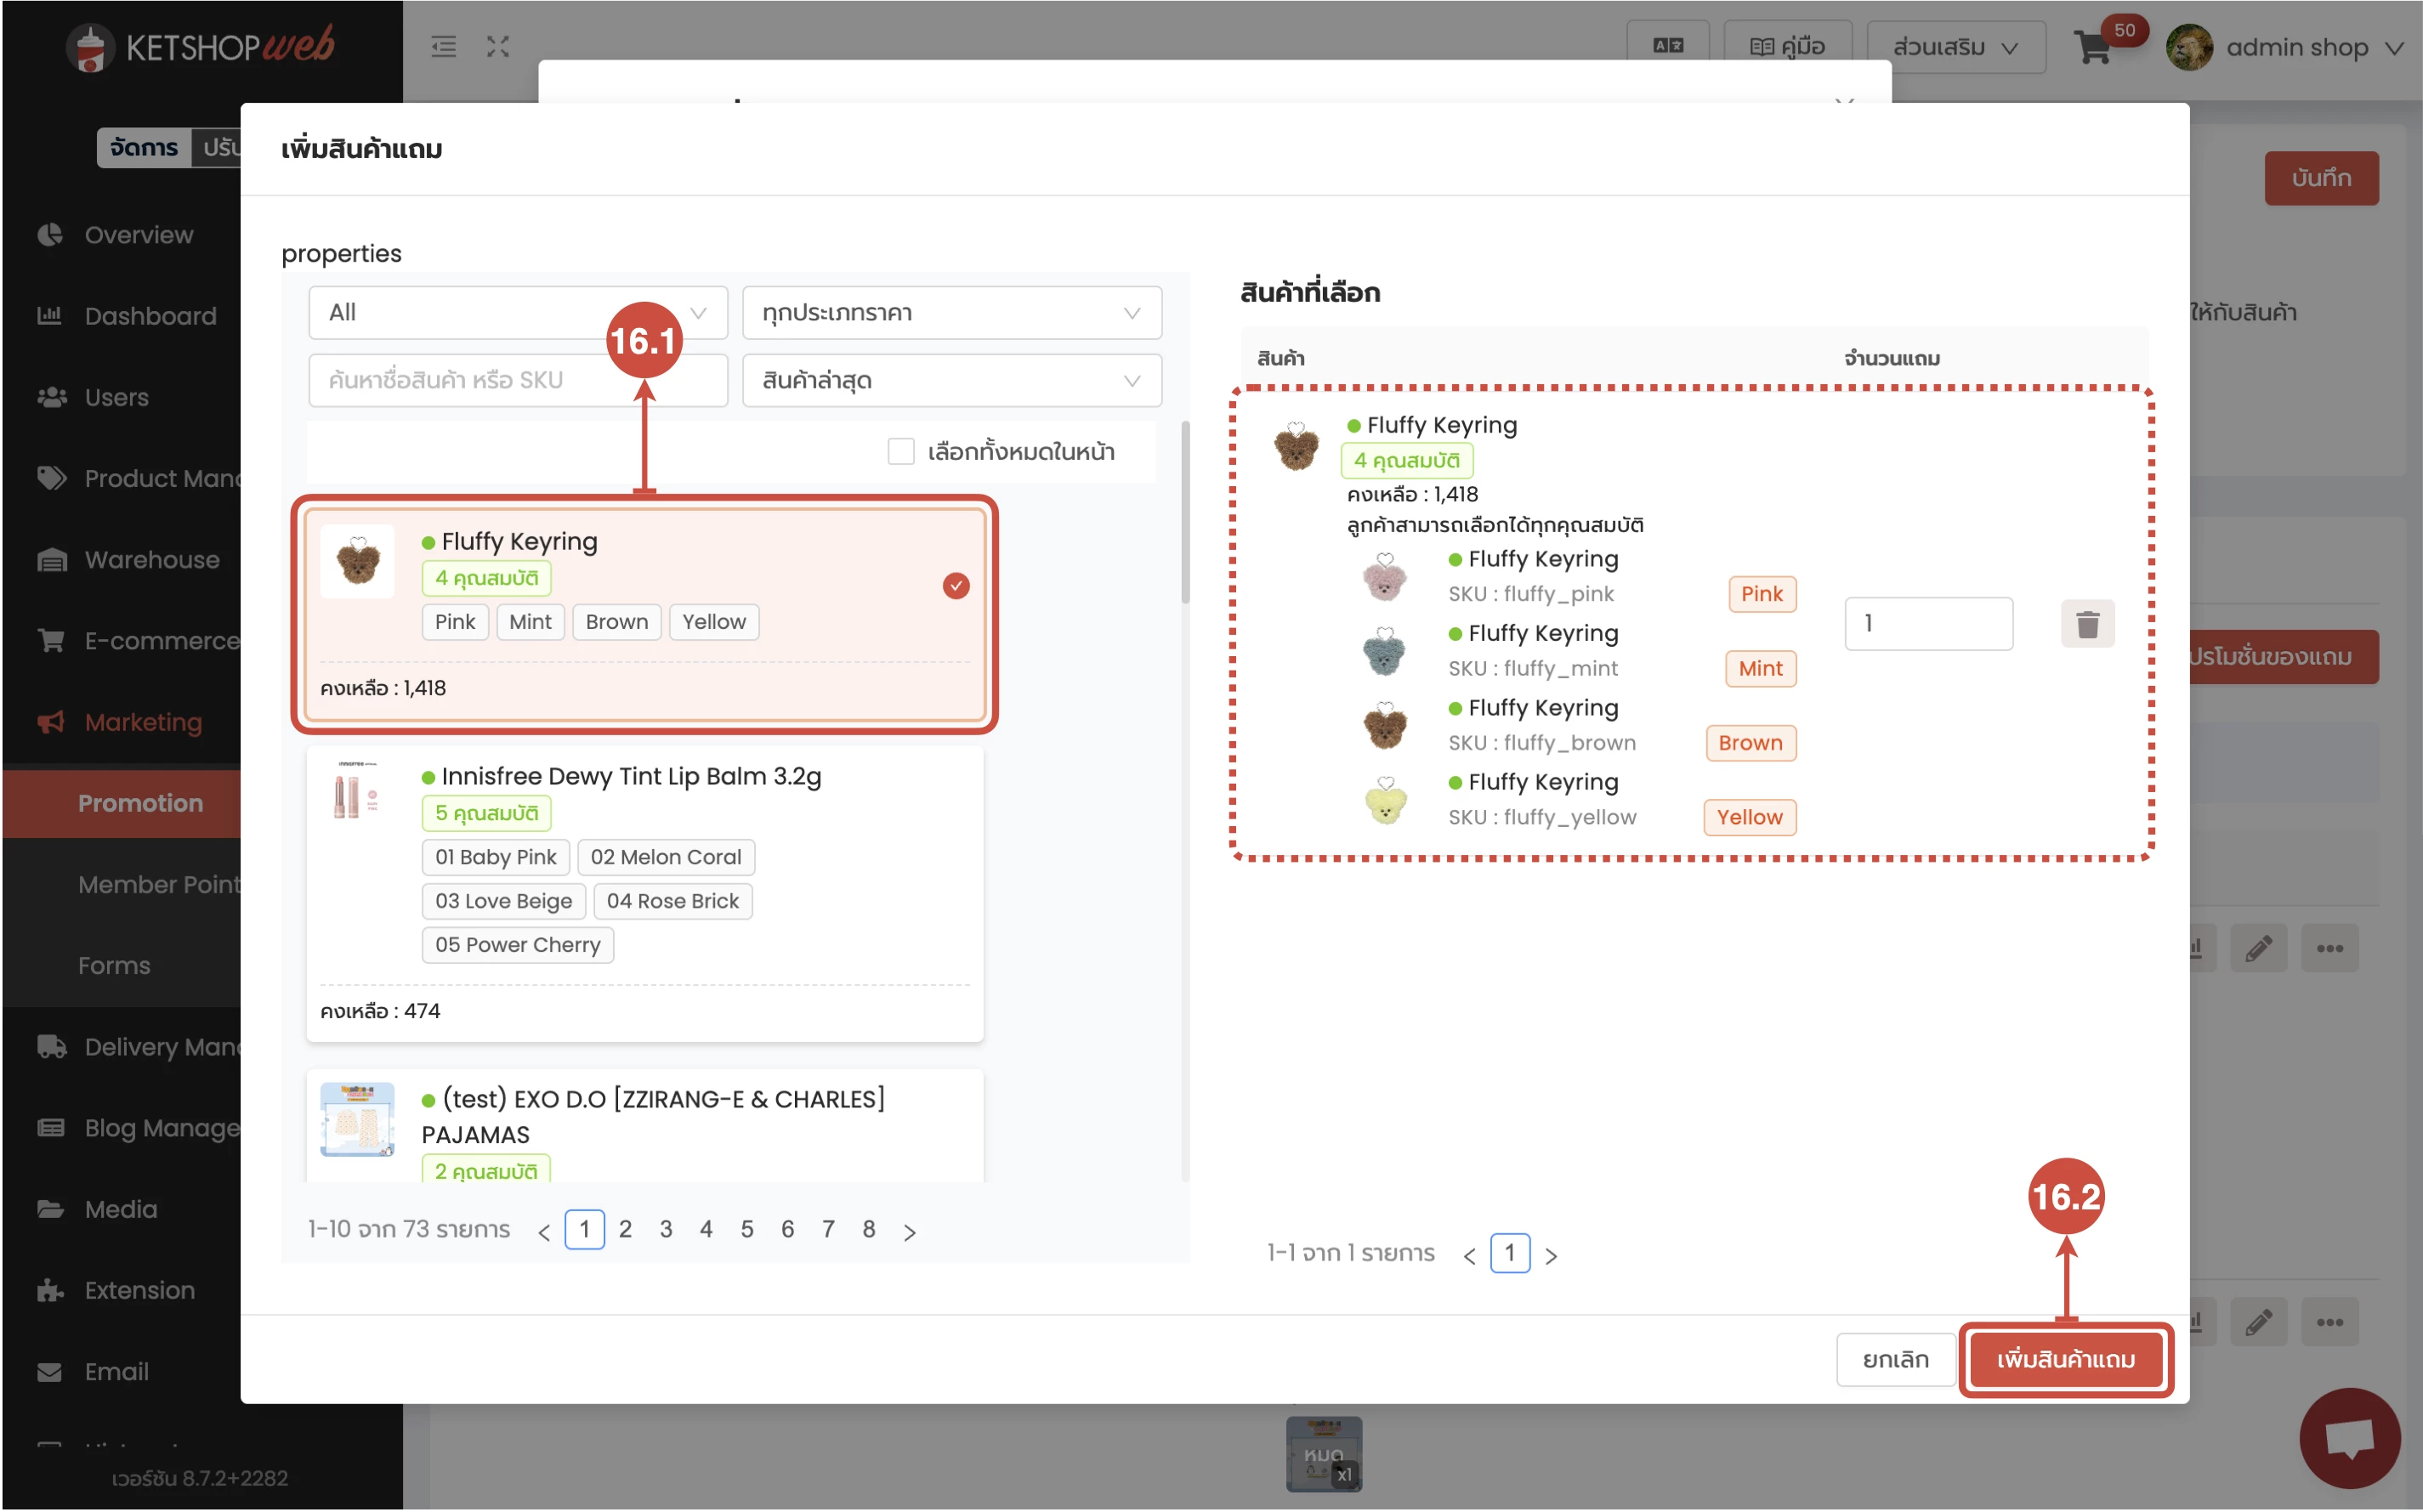Viewport: 2423px width, 1512px height.
Task: Open Promotion in sidebar menu
Action: click(140, 803)
